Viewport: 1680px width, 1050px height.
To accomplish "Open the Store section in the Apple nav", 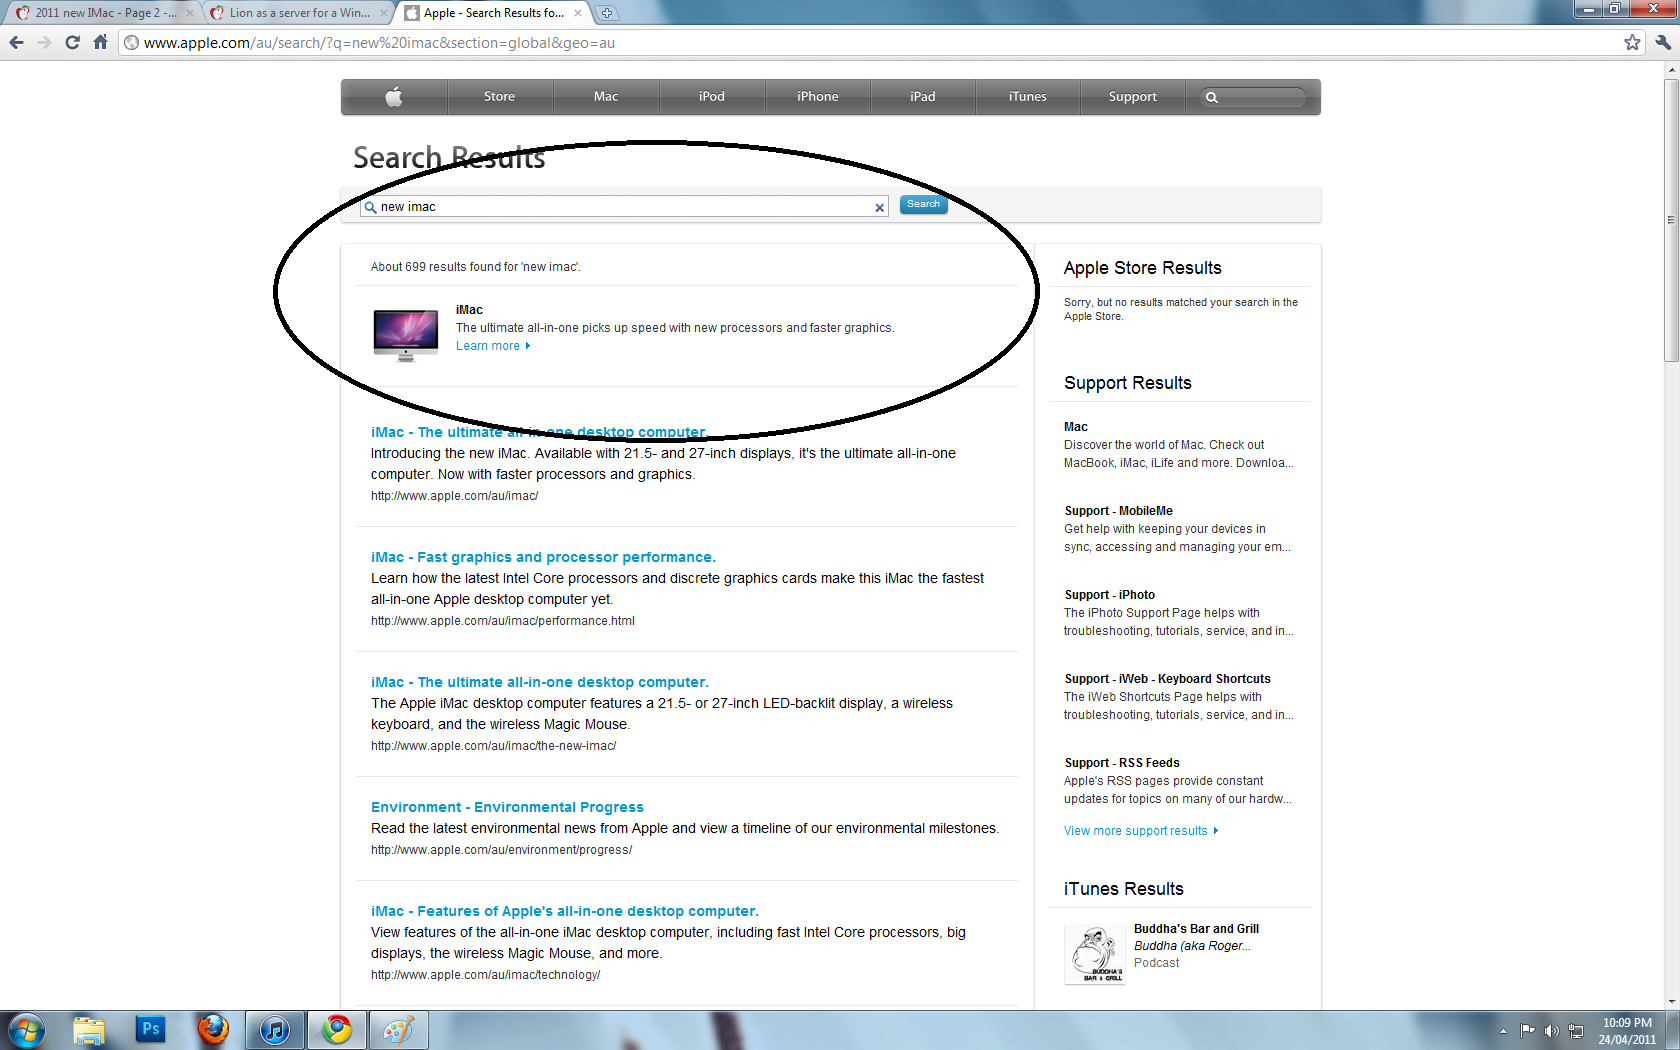I will coord(499,97).
